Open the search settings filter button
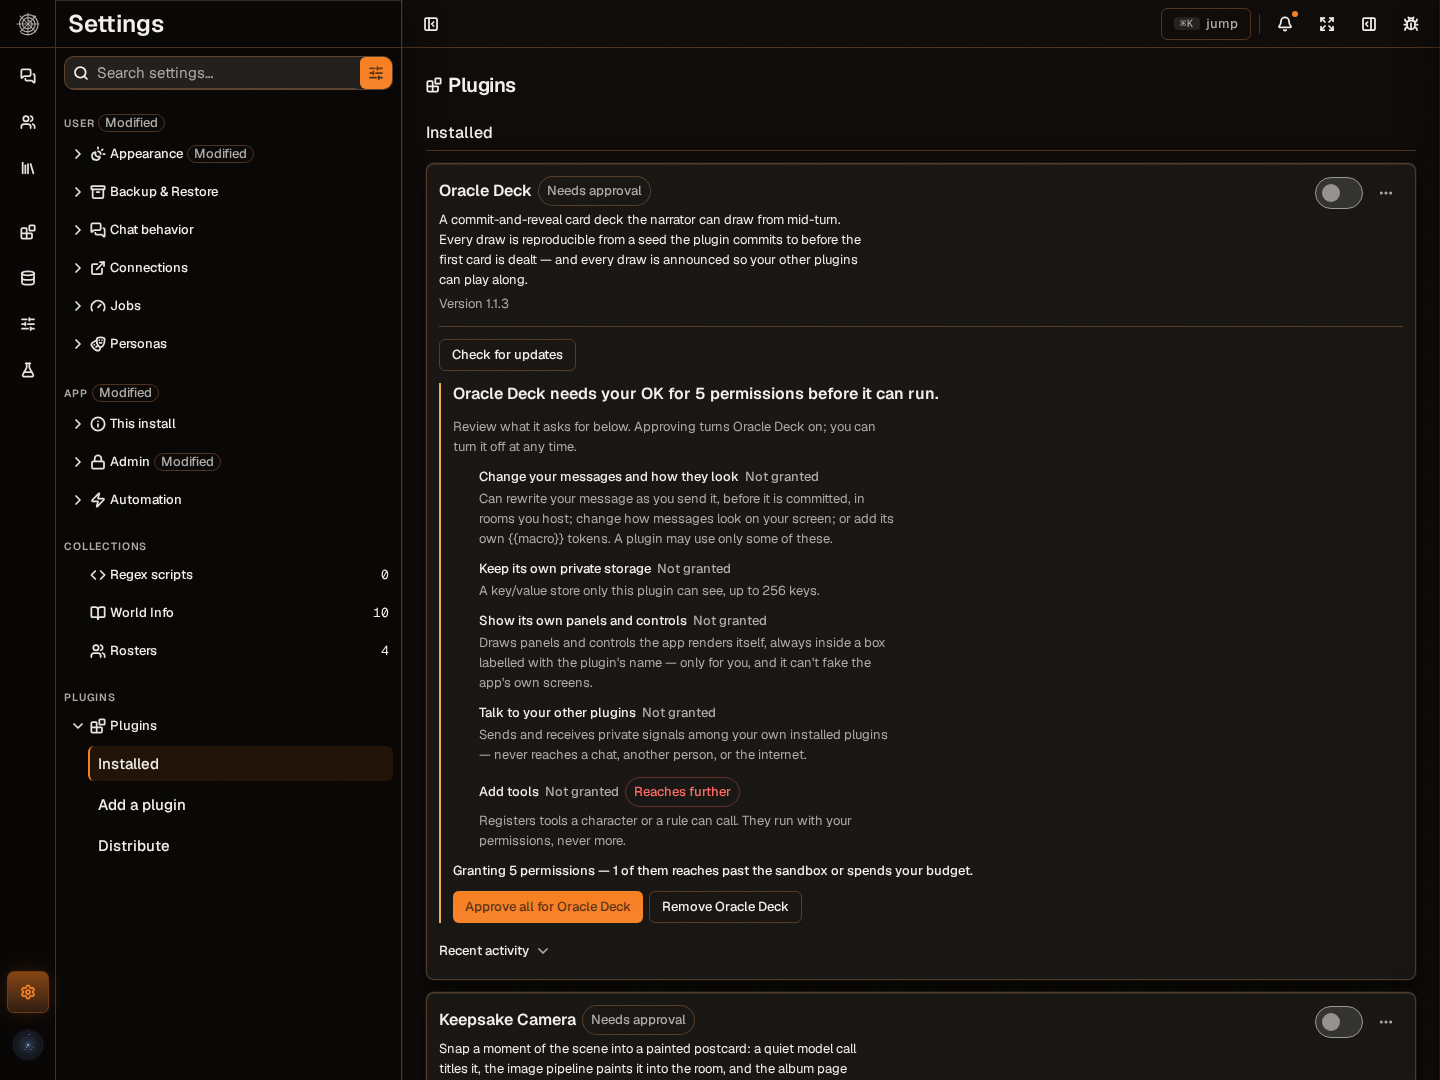Screen dimensions: 1440x1080 click(x=376, y=73)
